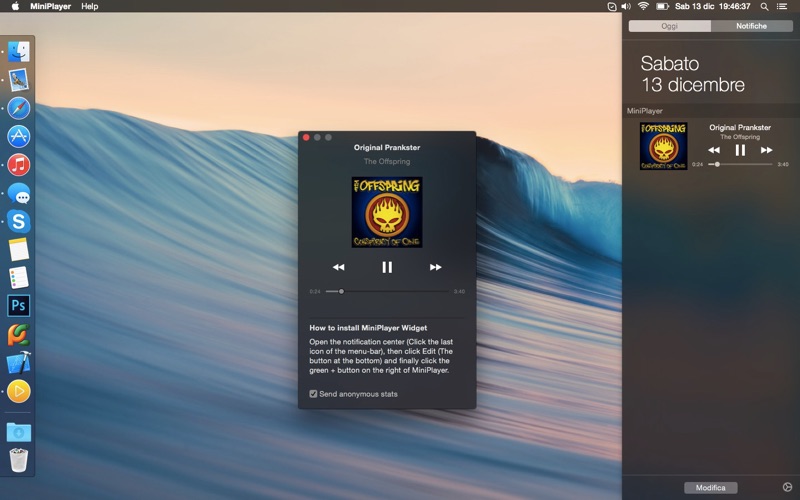Rewind track in Notification Center widget
Viewport: 800px width, 500px height.
pos(714,150)
